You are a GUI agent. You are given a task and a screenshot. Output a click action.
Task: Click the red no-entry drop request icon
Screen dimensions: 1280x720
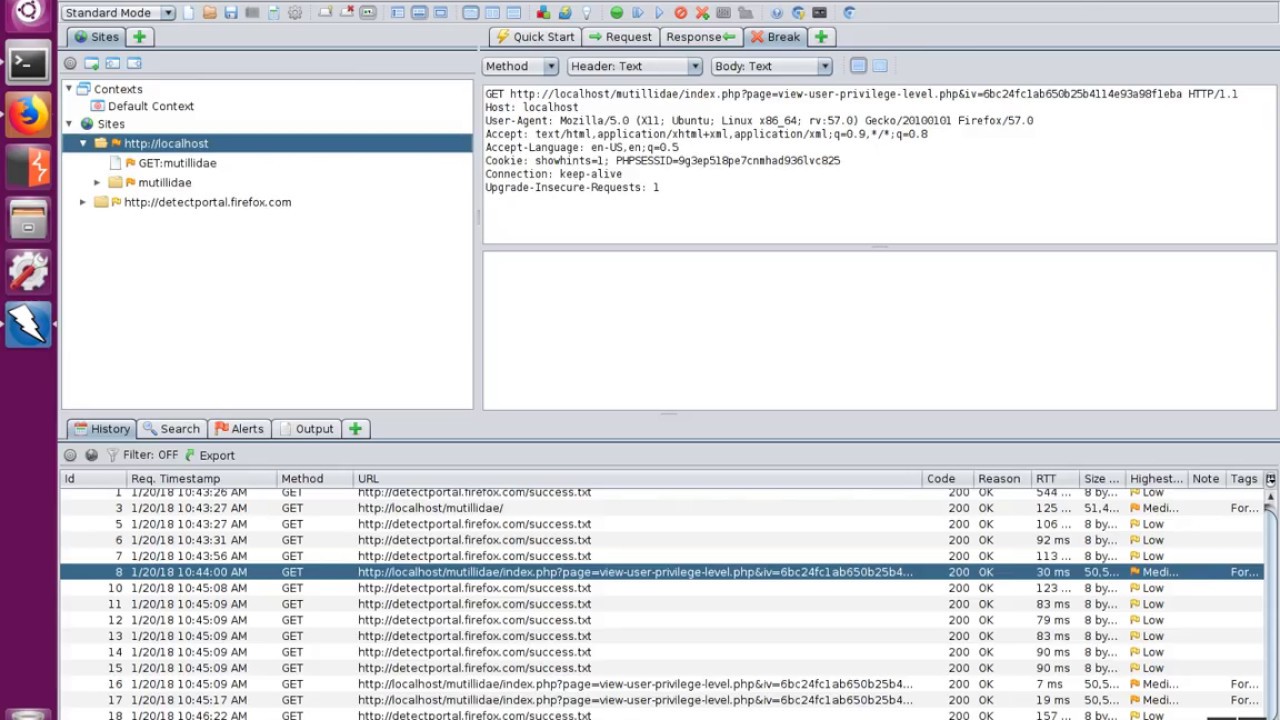pyautogui.click(x=681, y=13)
